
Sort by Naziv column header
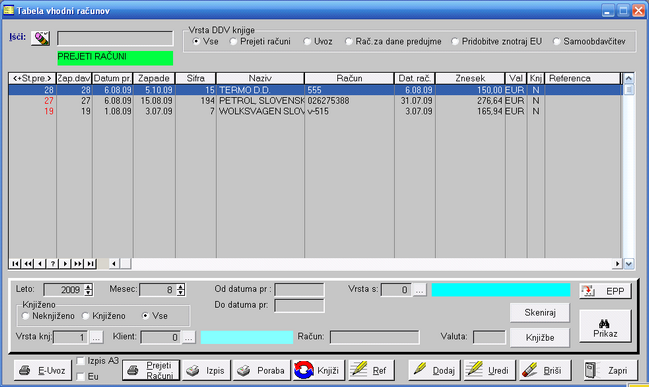click(260, 78)
